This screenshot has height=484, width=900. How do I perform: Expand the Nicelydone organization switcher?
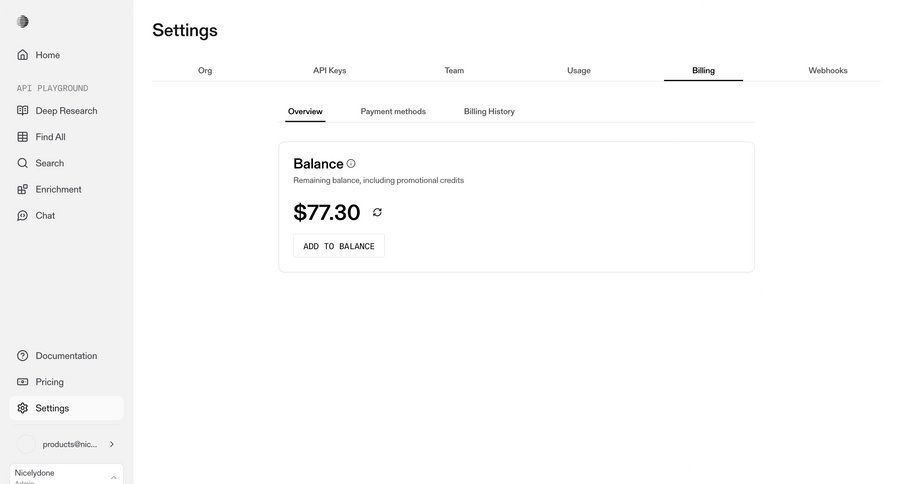click(x=113, y=477)
